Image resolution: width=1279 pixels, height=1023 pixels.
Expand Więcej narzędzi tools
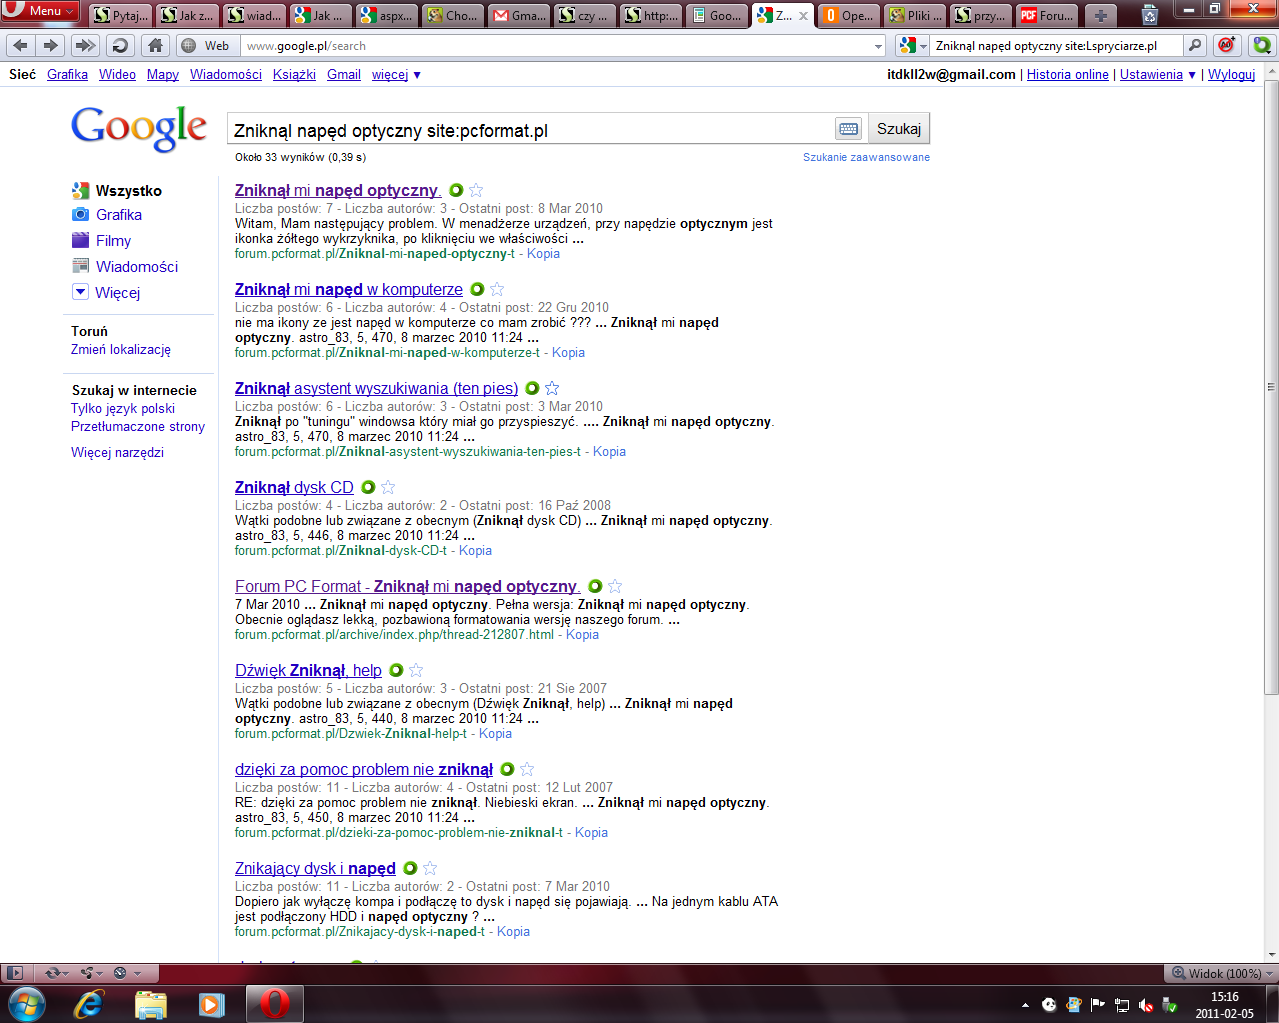[117, 453]
